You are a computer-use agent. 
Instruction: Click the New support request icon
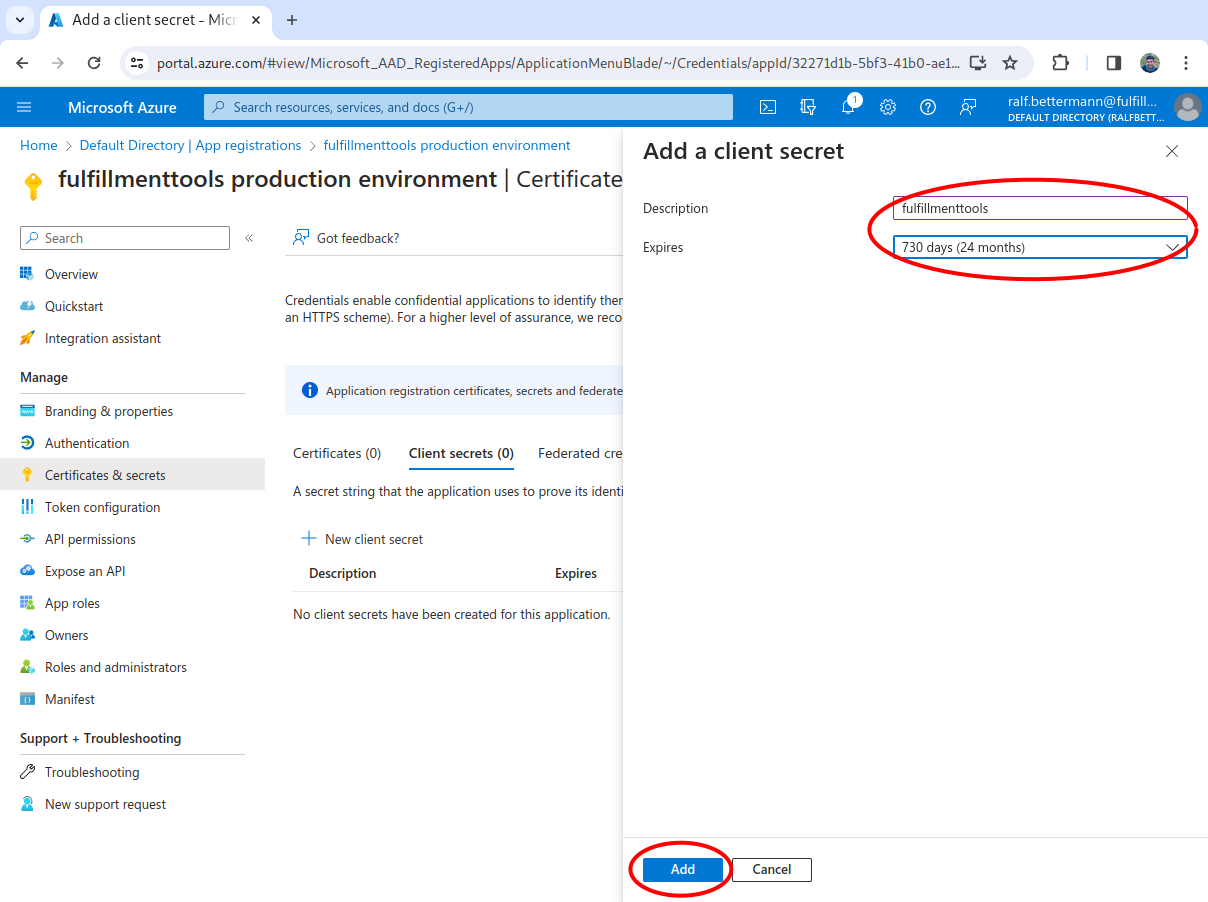click(x=27, y=804)
